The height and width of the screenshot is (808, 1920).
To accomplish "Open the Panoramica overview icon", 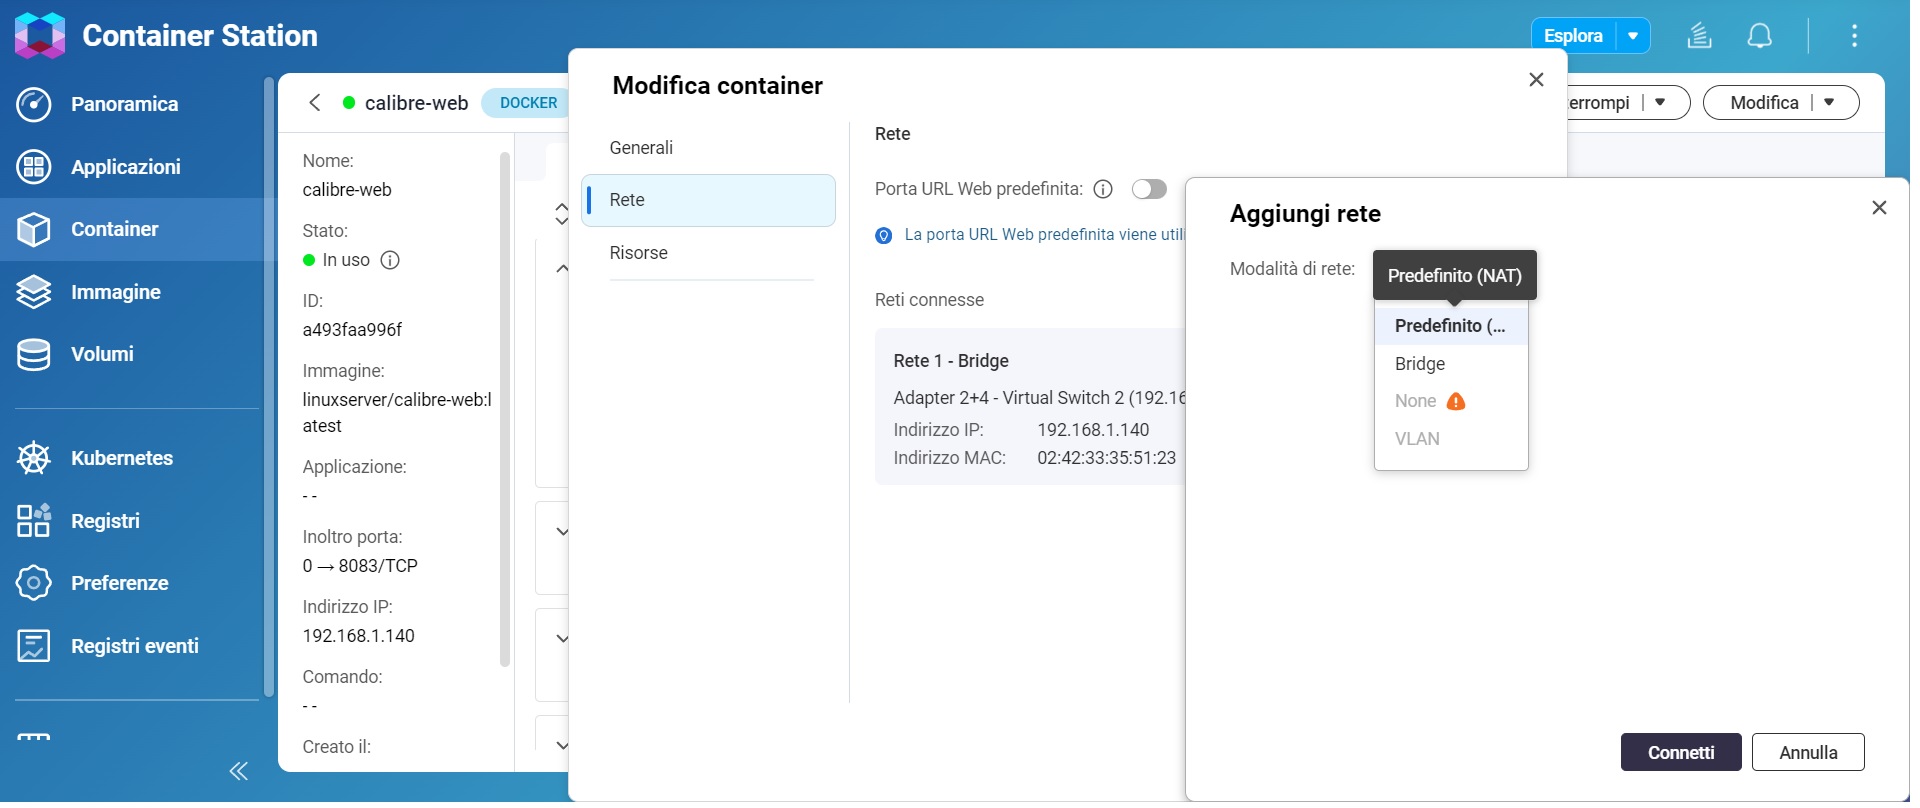I will tap(34, 104).
